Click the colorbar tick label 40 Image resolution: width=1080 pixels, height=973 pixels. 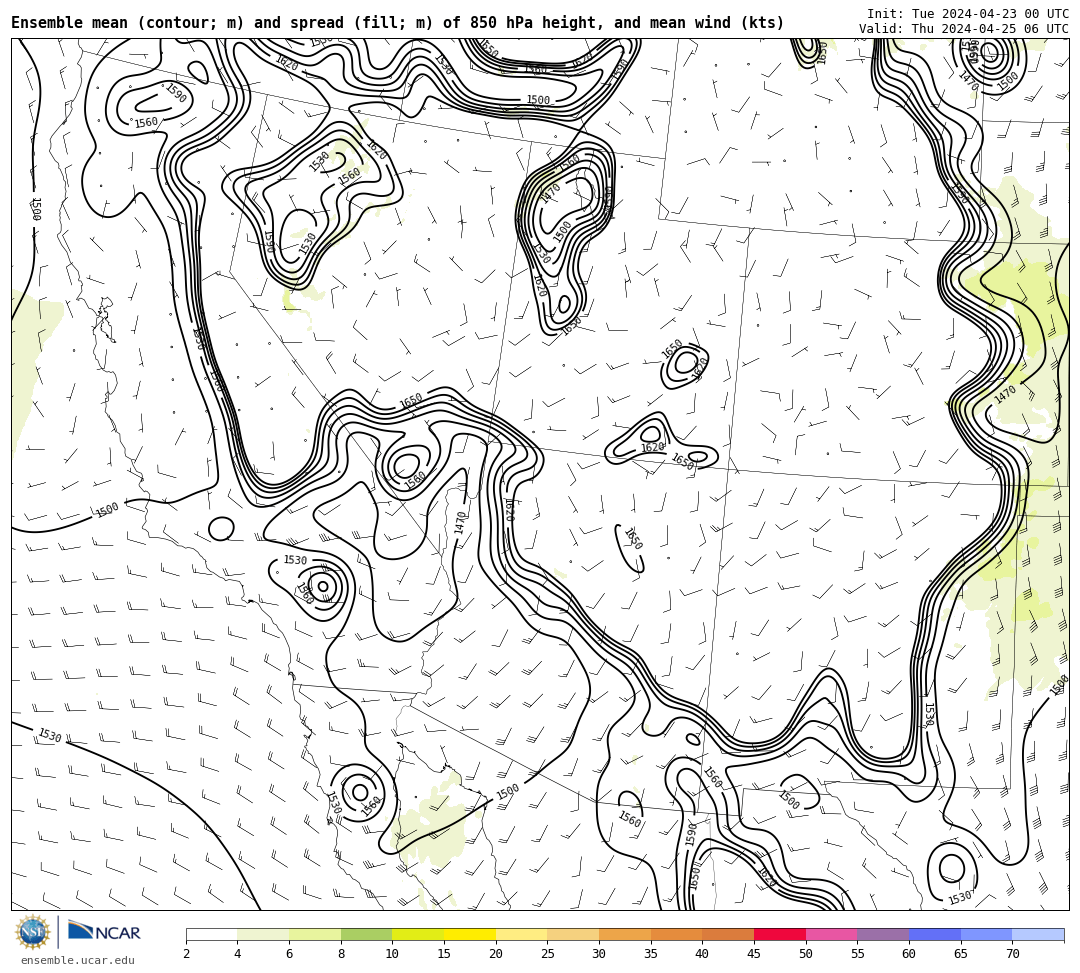[703, 954]
